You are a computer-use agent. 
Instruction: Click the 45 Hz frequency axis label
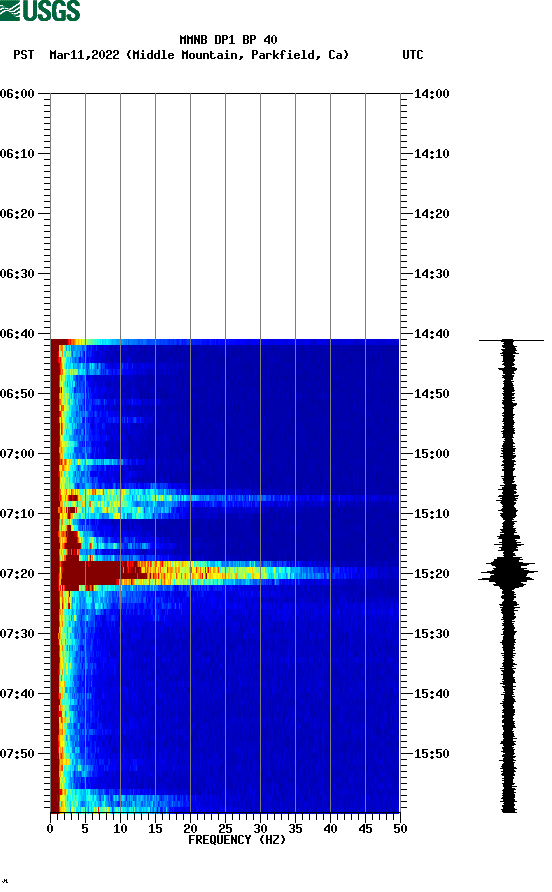(365, 829)
